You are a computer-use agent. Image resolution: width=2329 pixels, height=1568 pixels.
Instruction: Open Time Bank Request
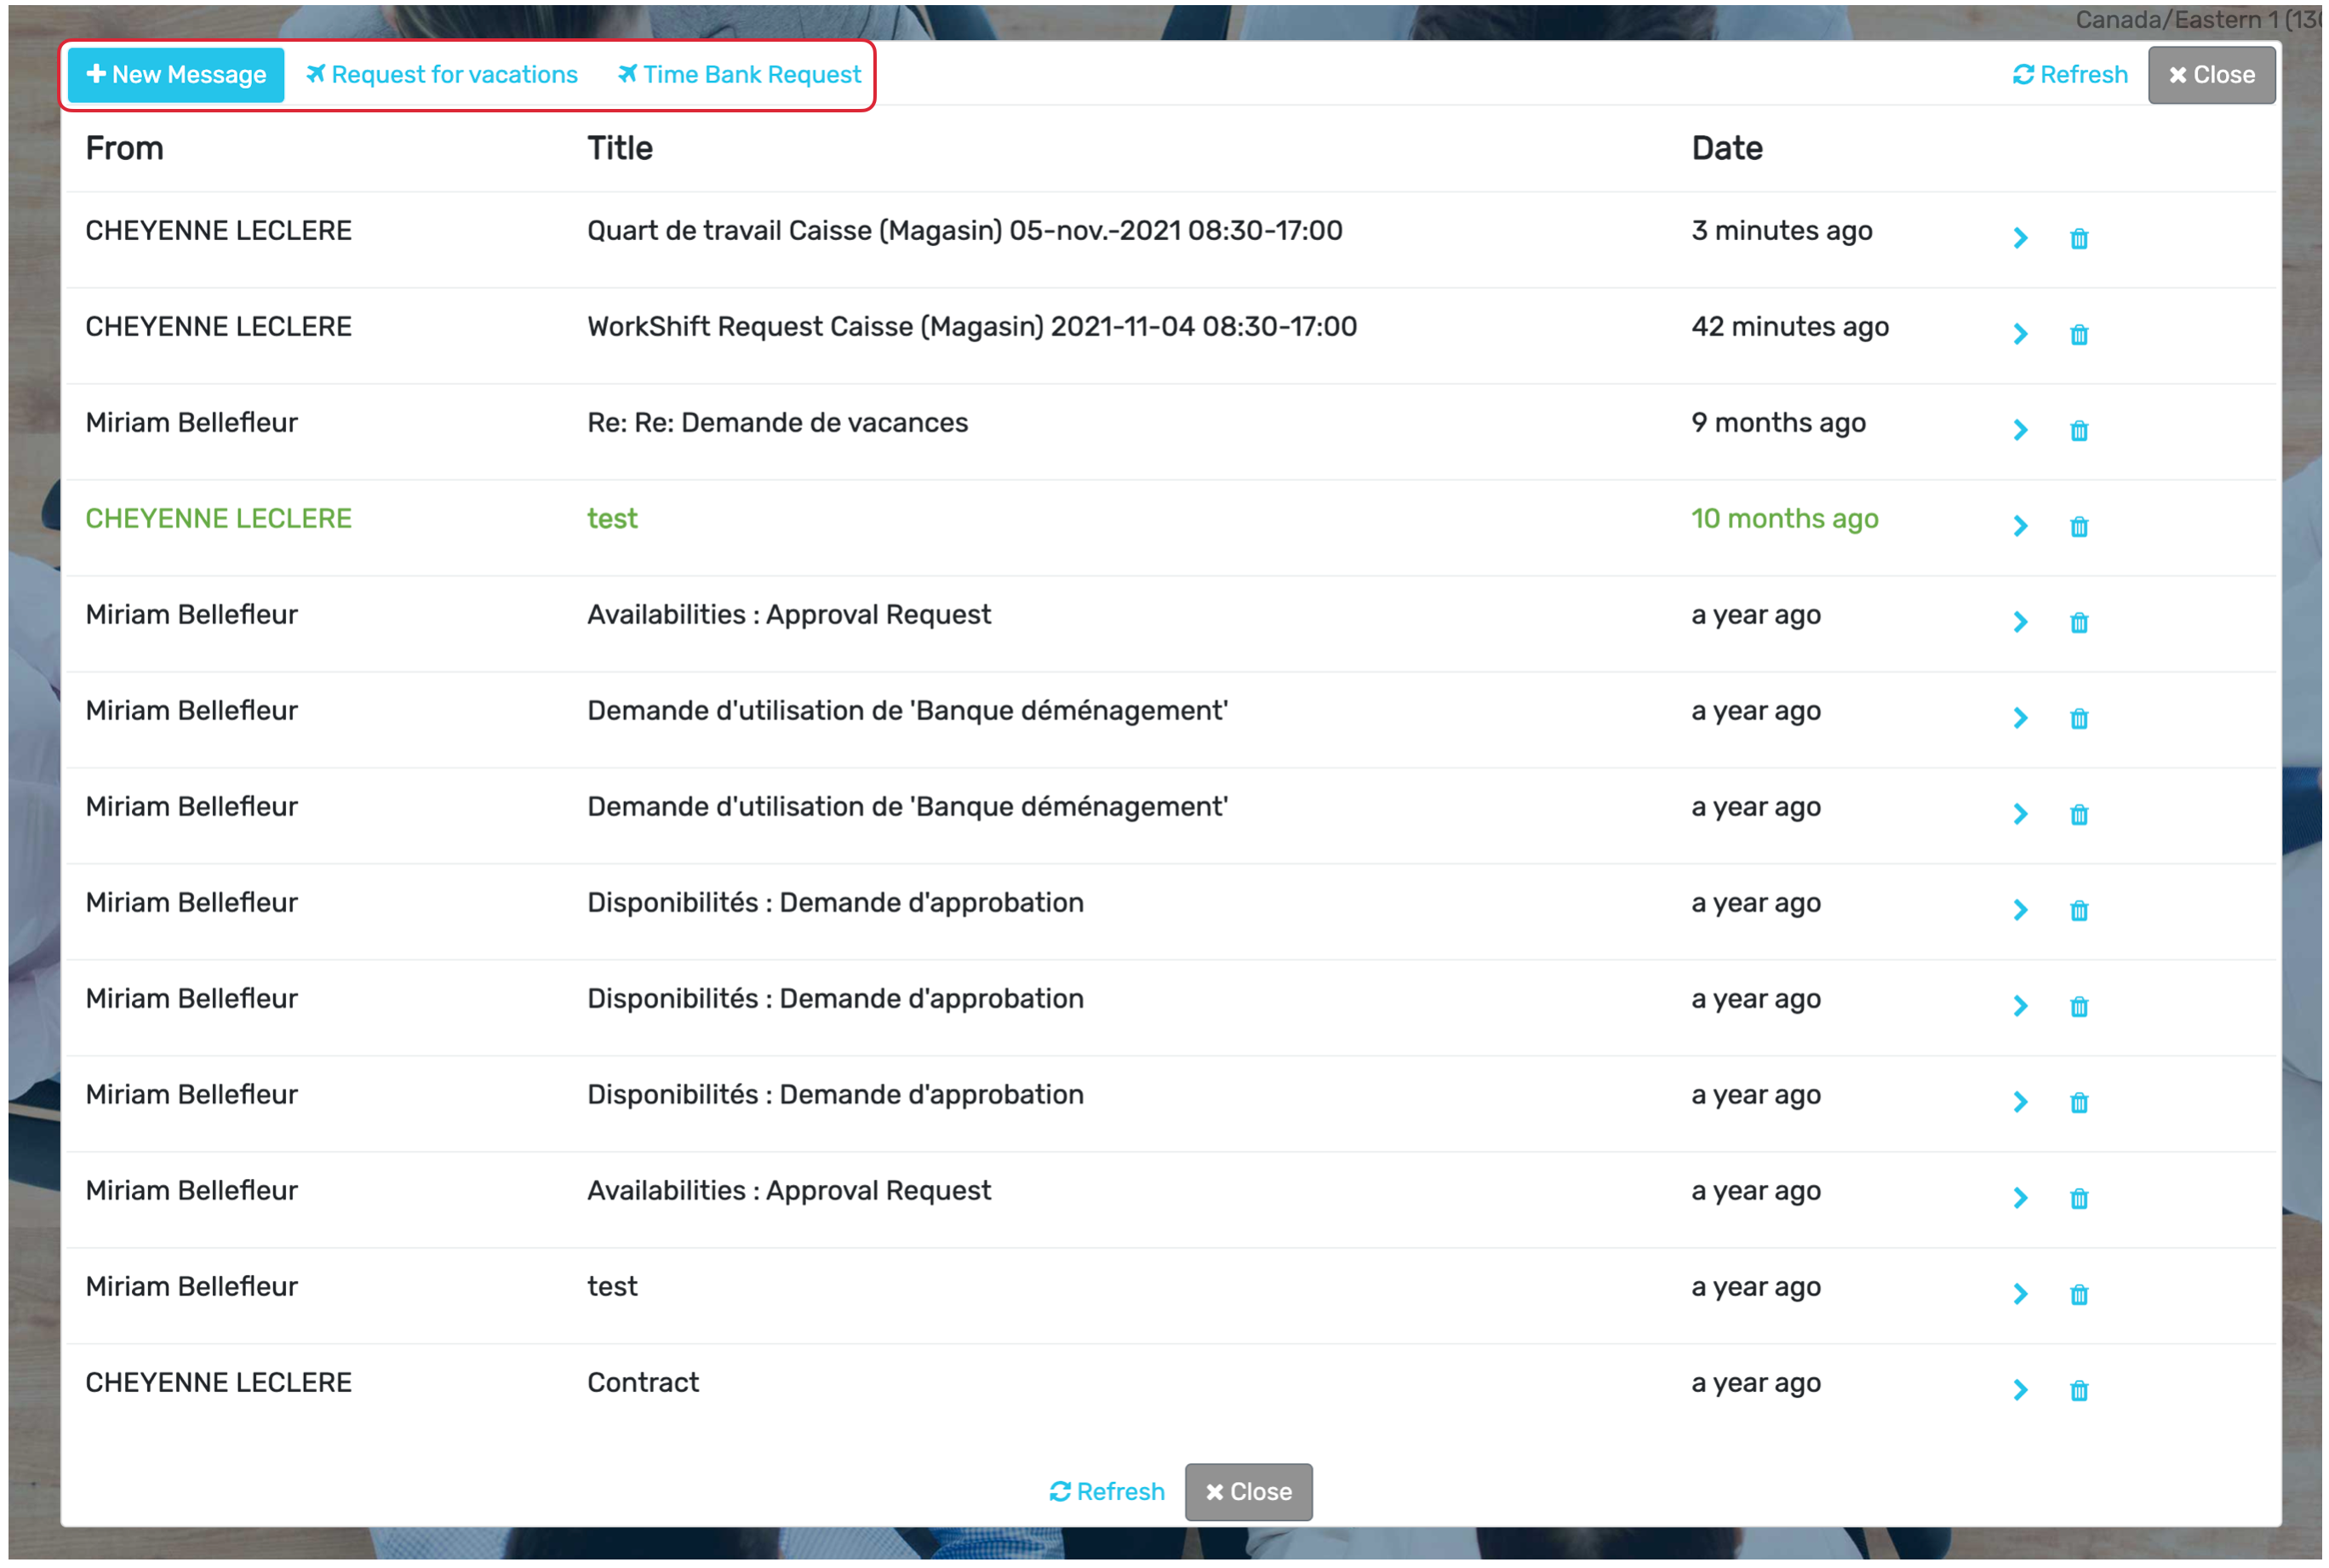coord(739,75)
